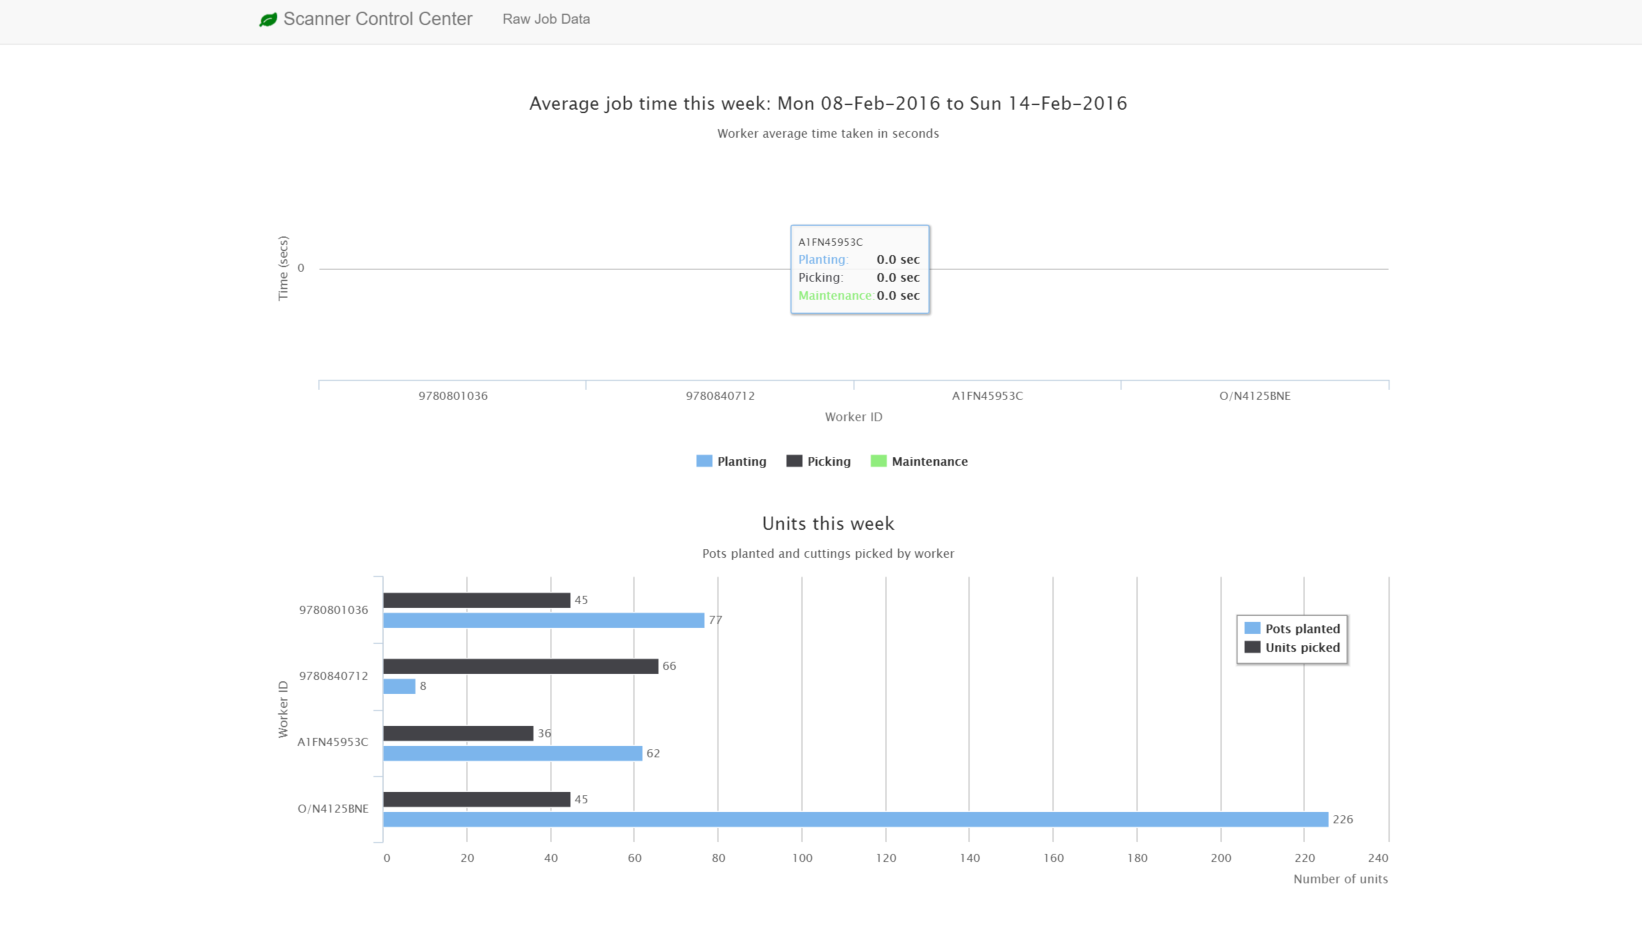Click the green leaf logo icon
The height and width of the screenshot is (928, 1642).
[x=268, y=20]
